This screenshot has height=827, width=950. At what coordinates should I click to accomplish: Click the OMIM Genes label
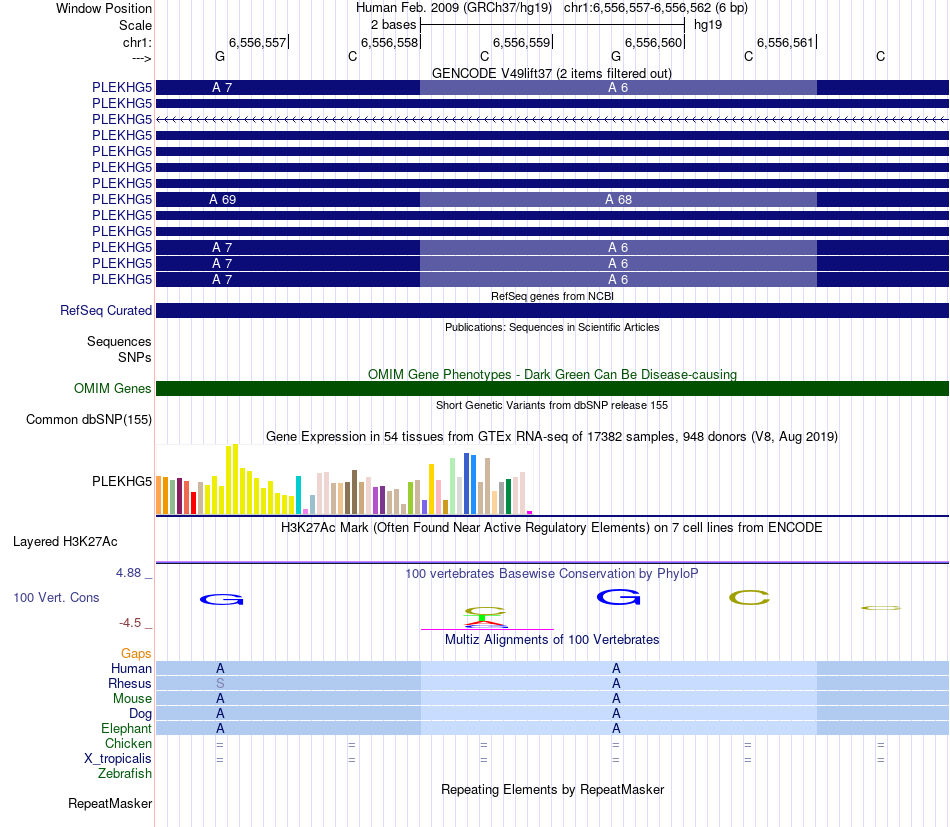112,388
